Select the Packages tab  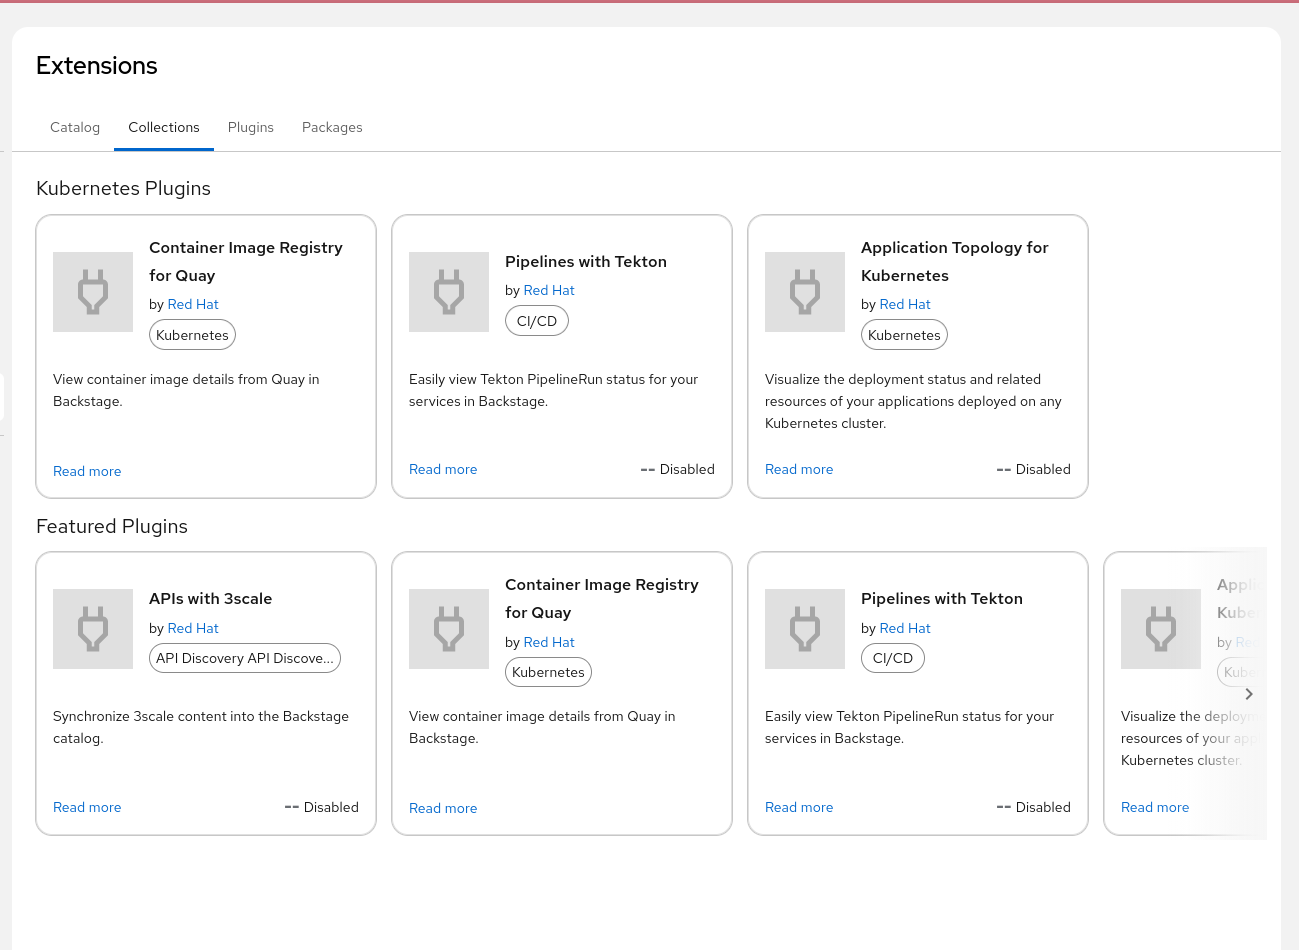332,127
